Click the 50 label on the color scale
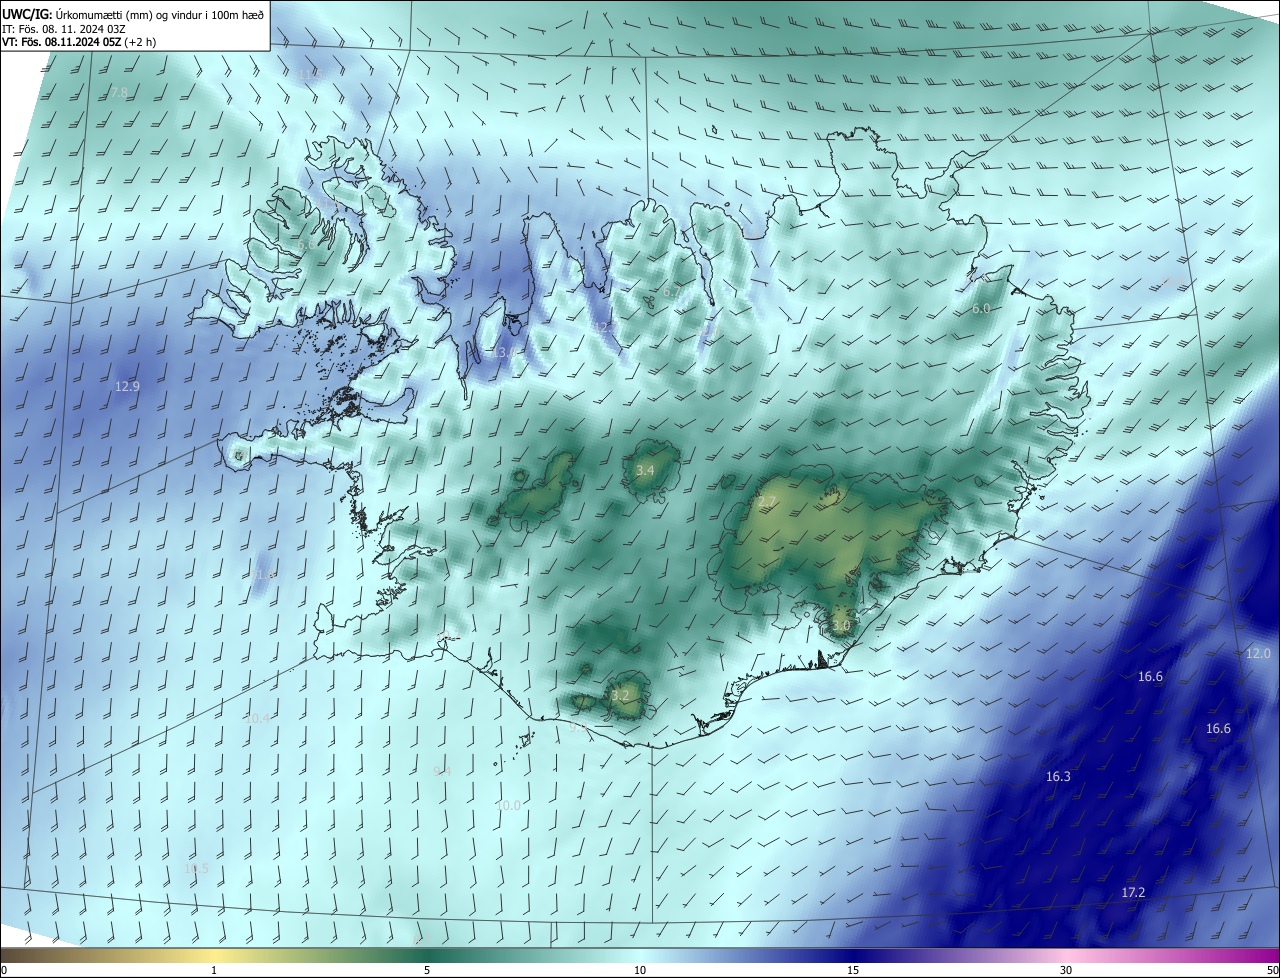Image resolution: width=1280 pixels, height=978 pixels. 1272,970
